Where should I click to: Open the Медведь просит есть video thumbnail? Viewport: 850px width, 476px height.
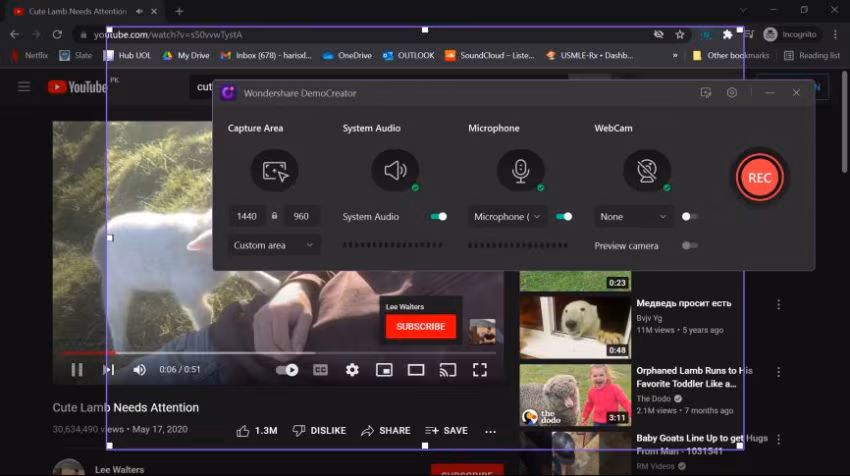tap(575, 327)
